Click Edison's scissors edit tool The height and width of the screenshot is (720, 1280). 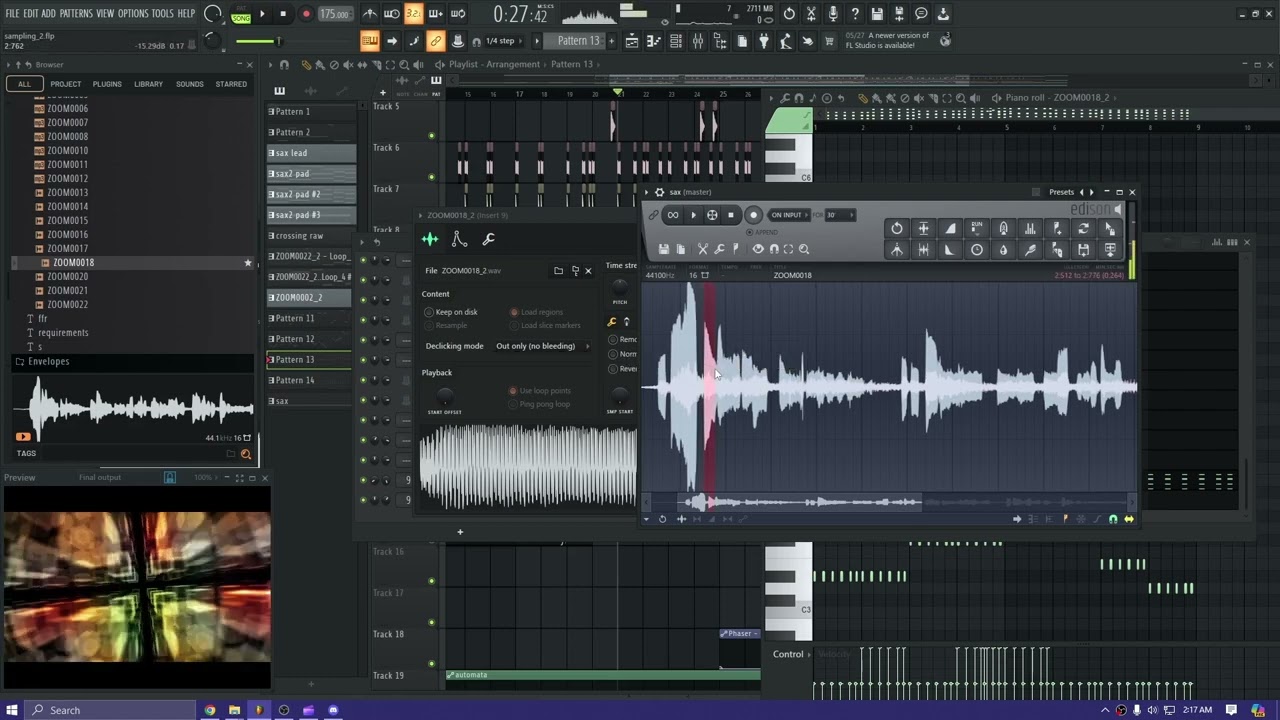(703, 249)
